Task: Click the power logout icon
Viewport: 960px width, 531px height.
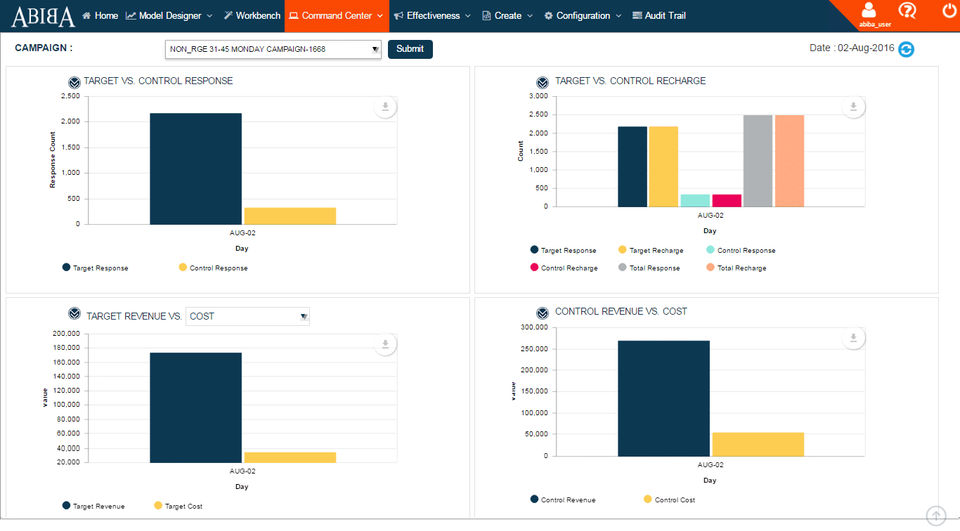Action: tap(949, 10)
